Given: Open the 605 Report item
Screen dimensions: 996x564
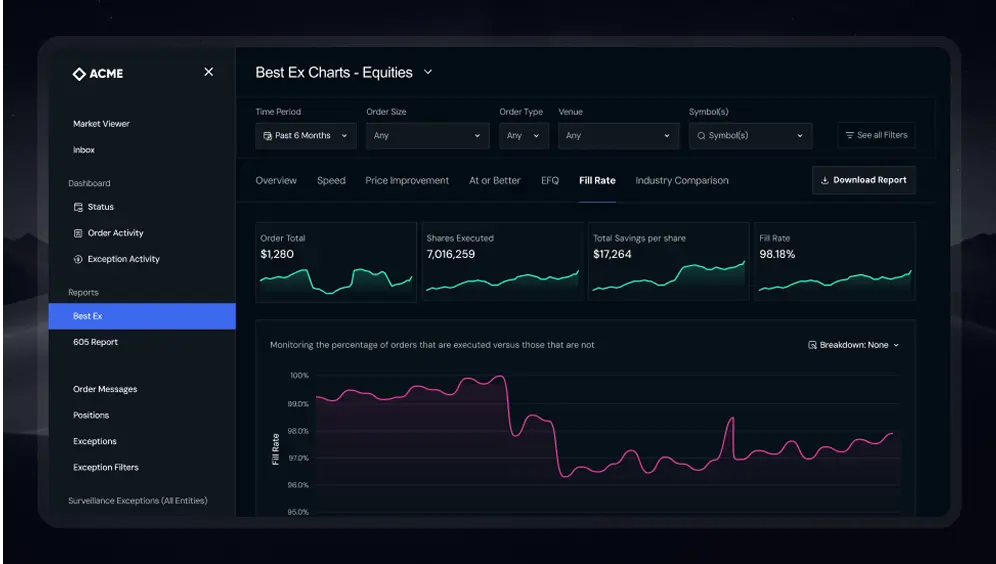Looking at the screenshot, I should point(95,342).
